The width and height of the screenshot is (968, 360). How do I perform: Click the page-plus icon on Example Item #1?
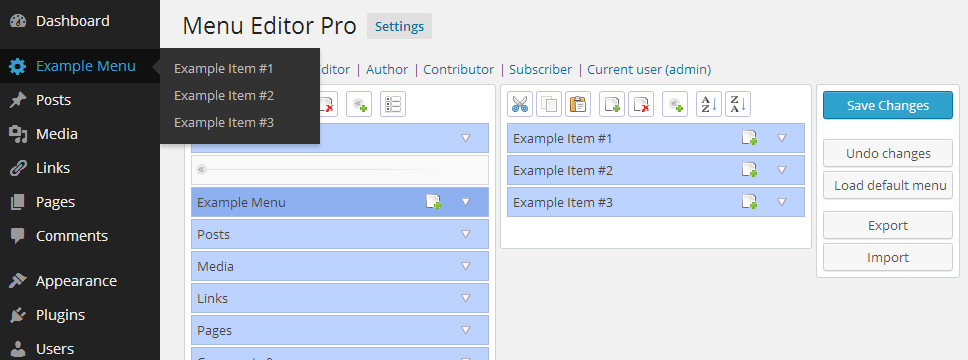pyautogui.click(x=749, y=138)
